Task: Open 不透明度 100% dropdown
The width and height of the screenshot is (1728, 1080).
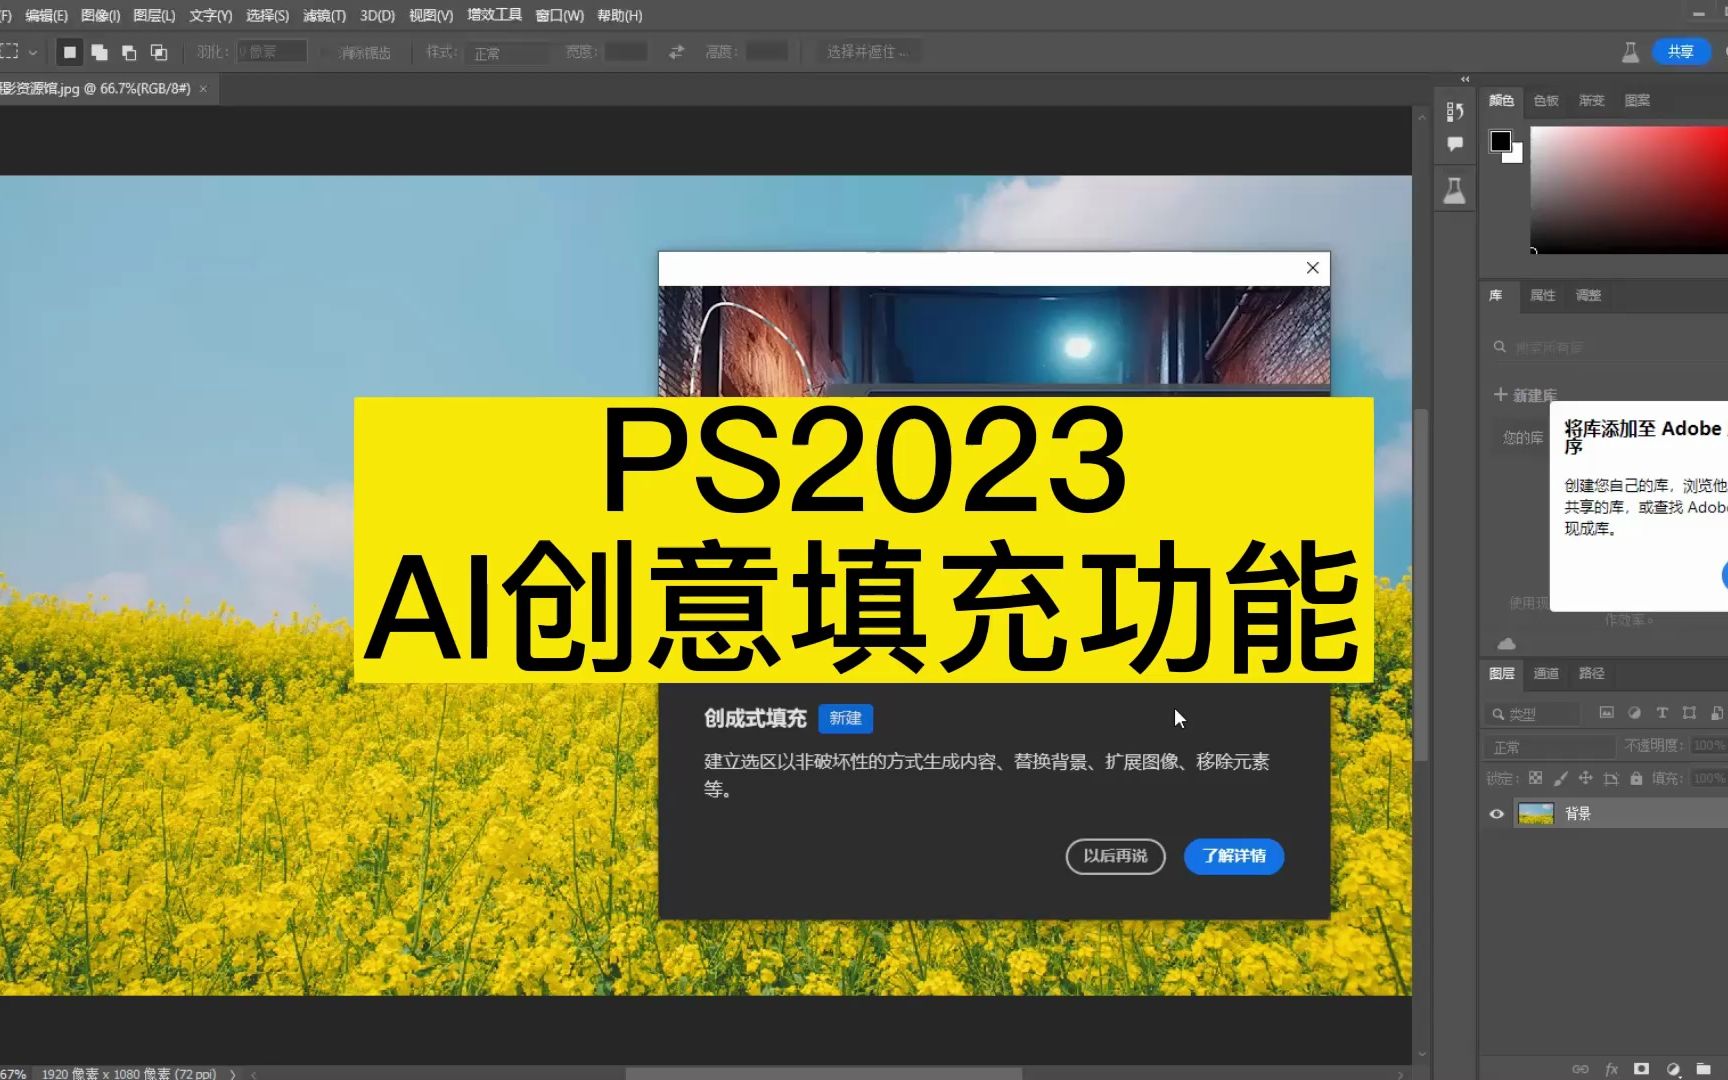Action: [x=1708, y=745]
